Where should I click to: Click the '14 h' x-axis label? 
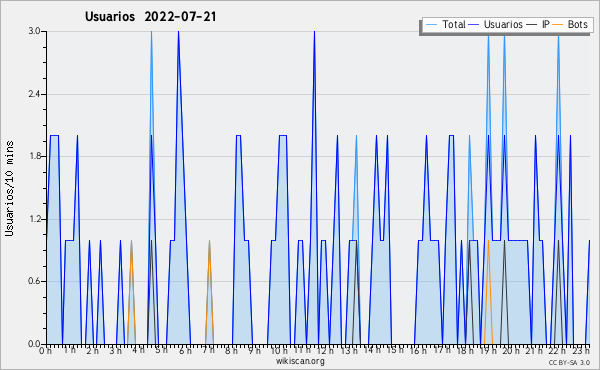click(x=372, y=350)
